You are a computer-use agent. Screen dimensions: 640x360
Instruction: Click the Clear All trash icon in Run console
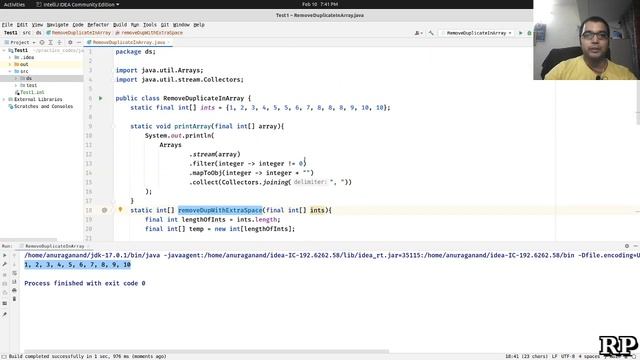pyautogui.click(x=14, y=299)
